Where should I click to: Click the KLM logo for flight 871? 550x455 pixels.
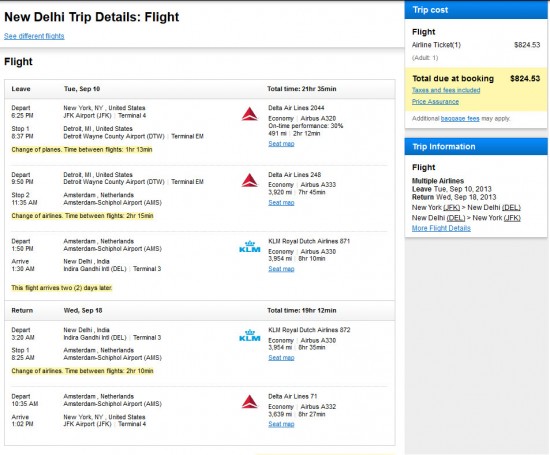coord(249,247)
